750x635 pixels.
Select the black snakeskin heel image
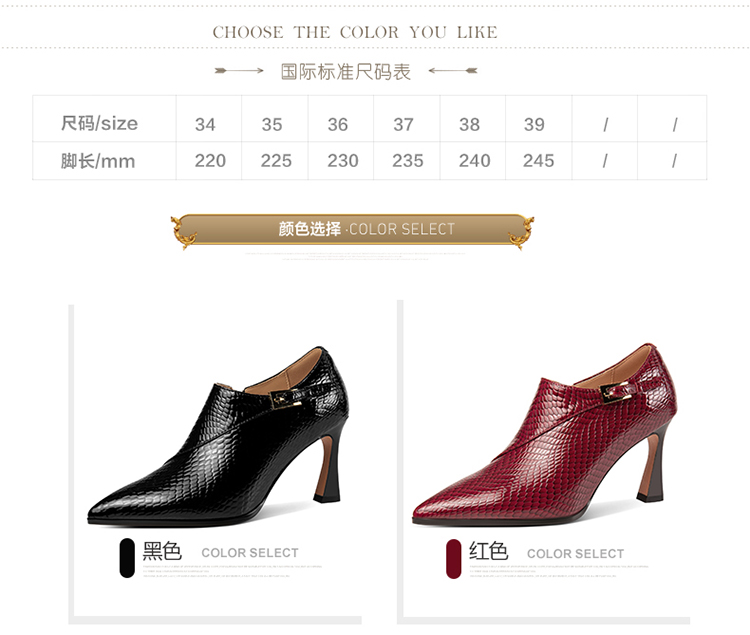pos(218,436)
